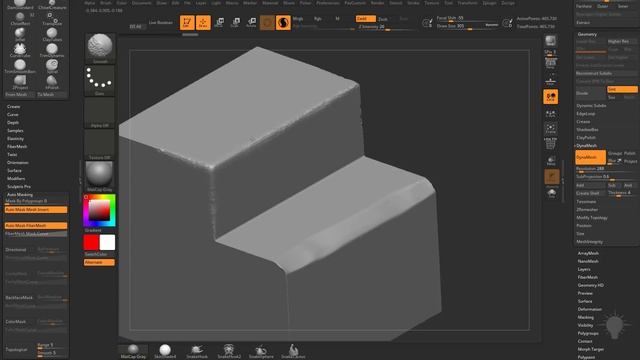Screen dimensions: 640x360
Task: Toggle Auto Mask Mesh Insert
Action: 36,209
